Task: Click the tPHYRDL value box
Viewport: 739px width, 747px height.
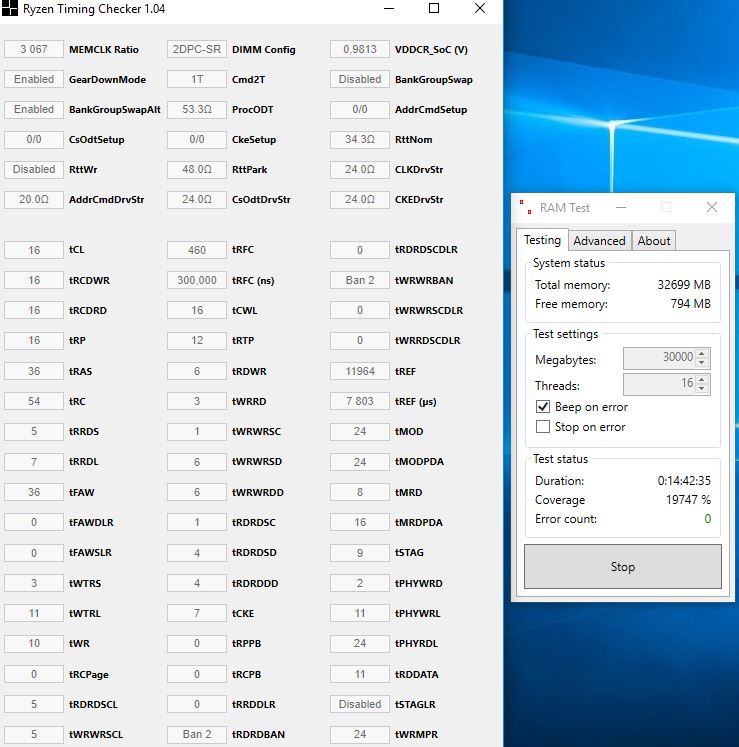Action: click(360, 643)
